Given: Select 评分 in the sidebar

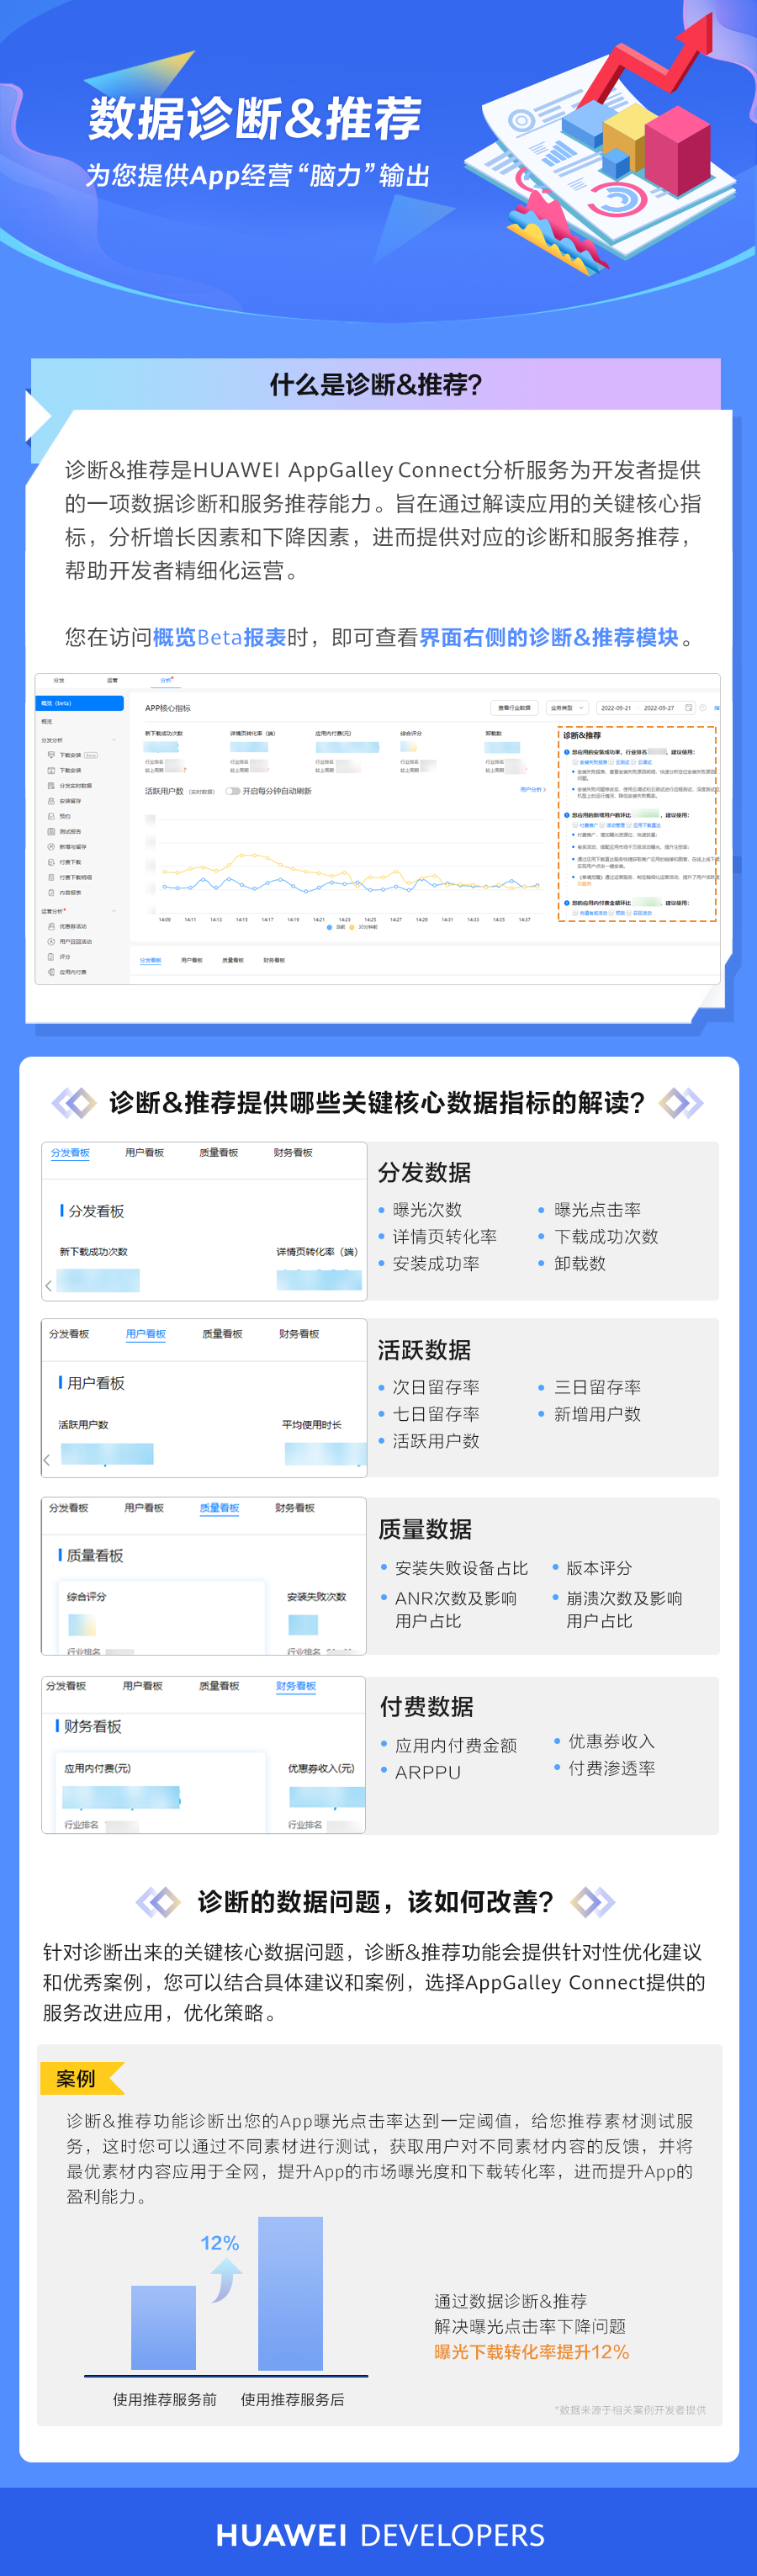Looking at the screenshot, I should click(x=59, y=957).
